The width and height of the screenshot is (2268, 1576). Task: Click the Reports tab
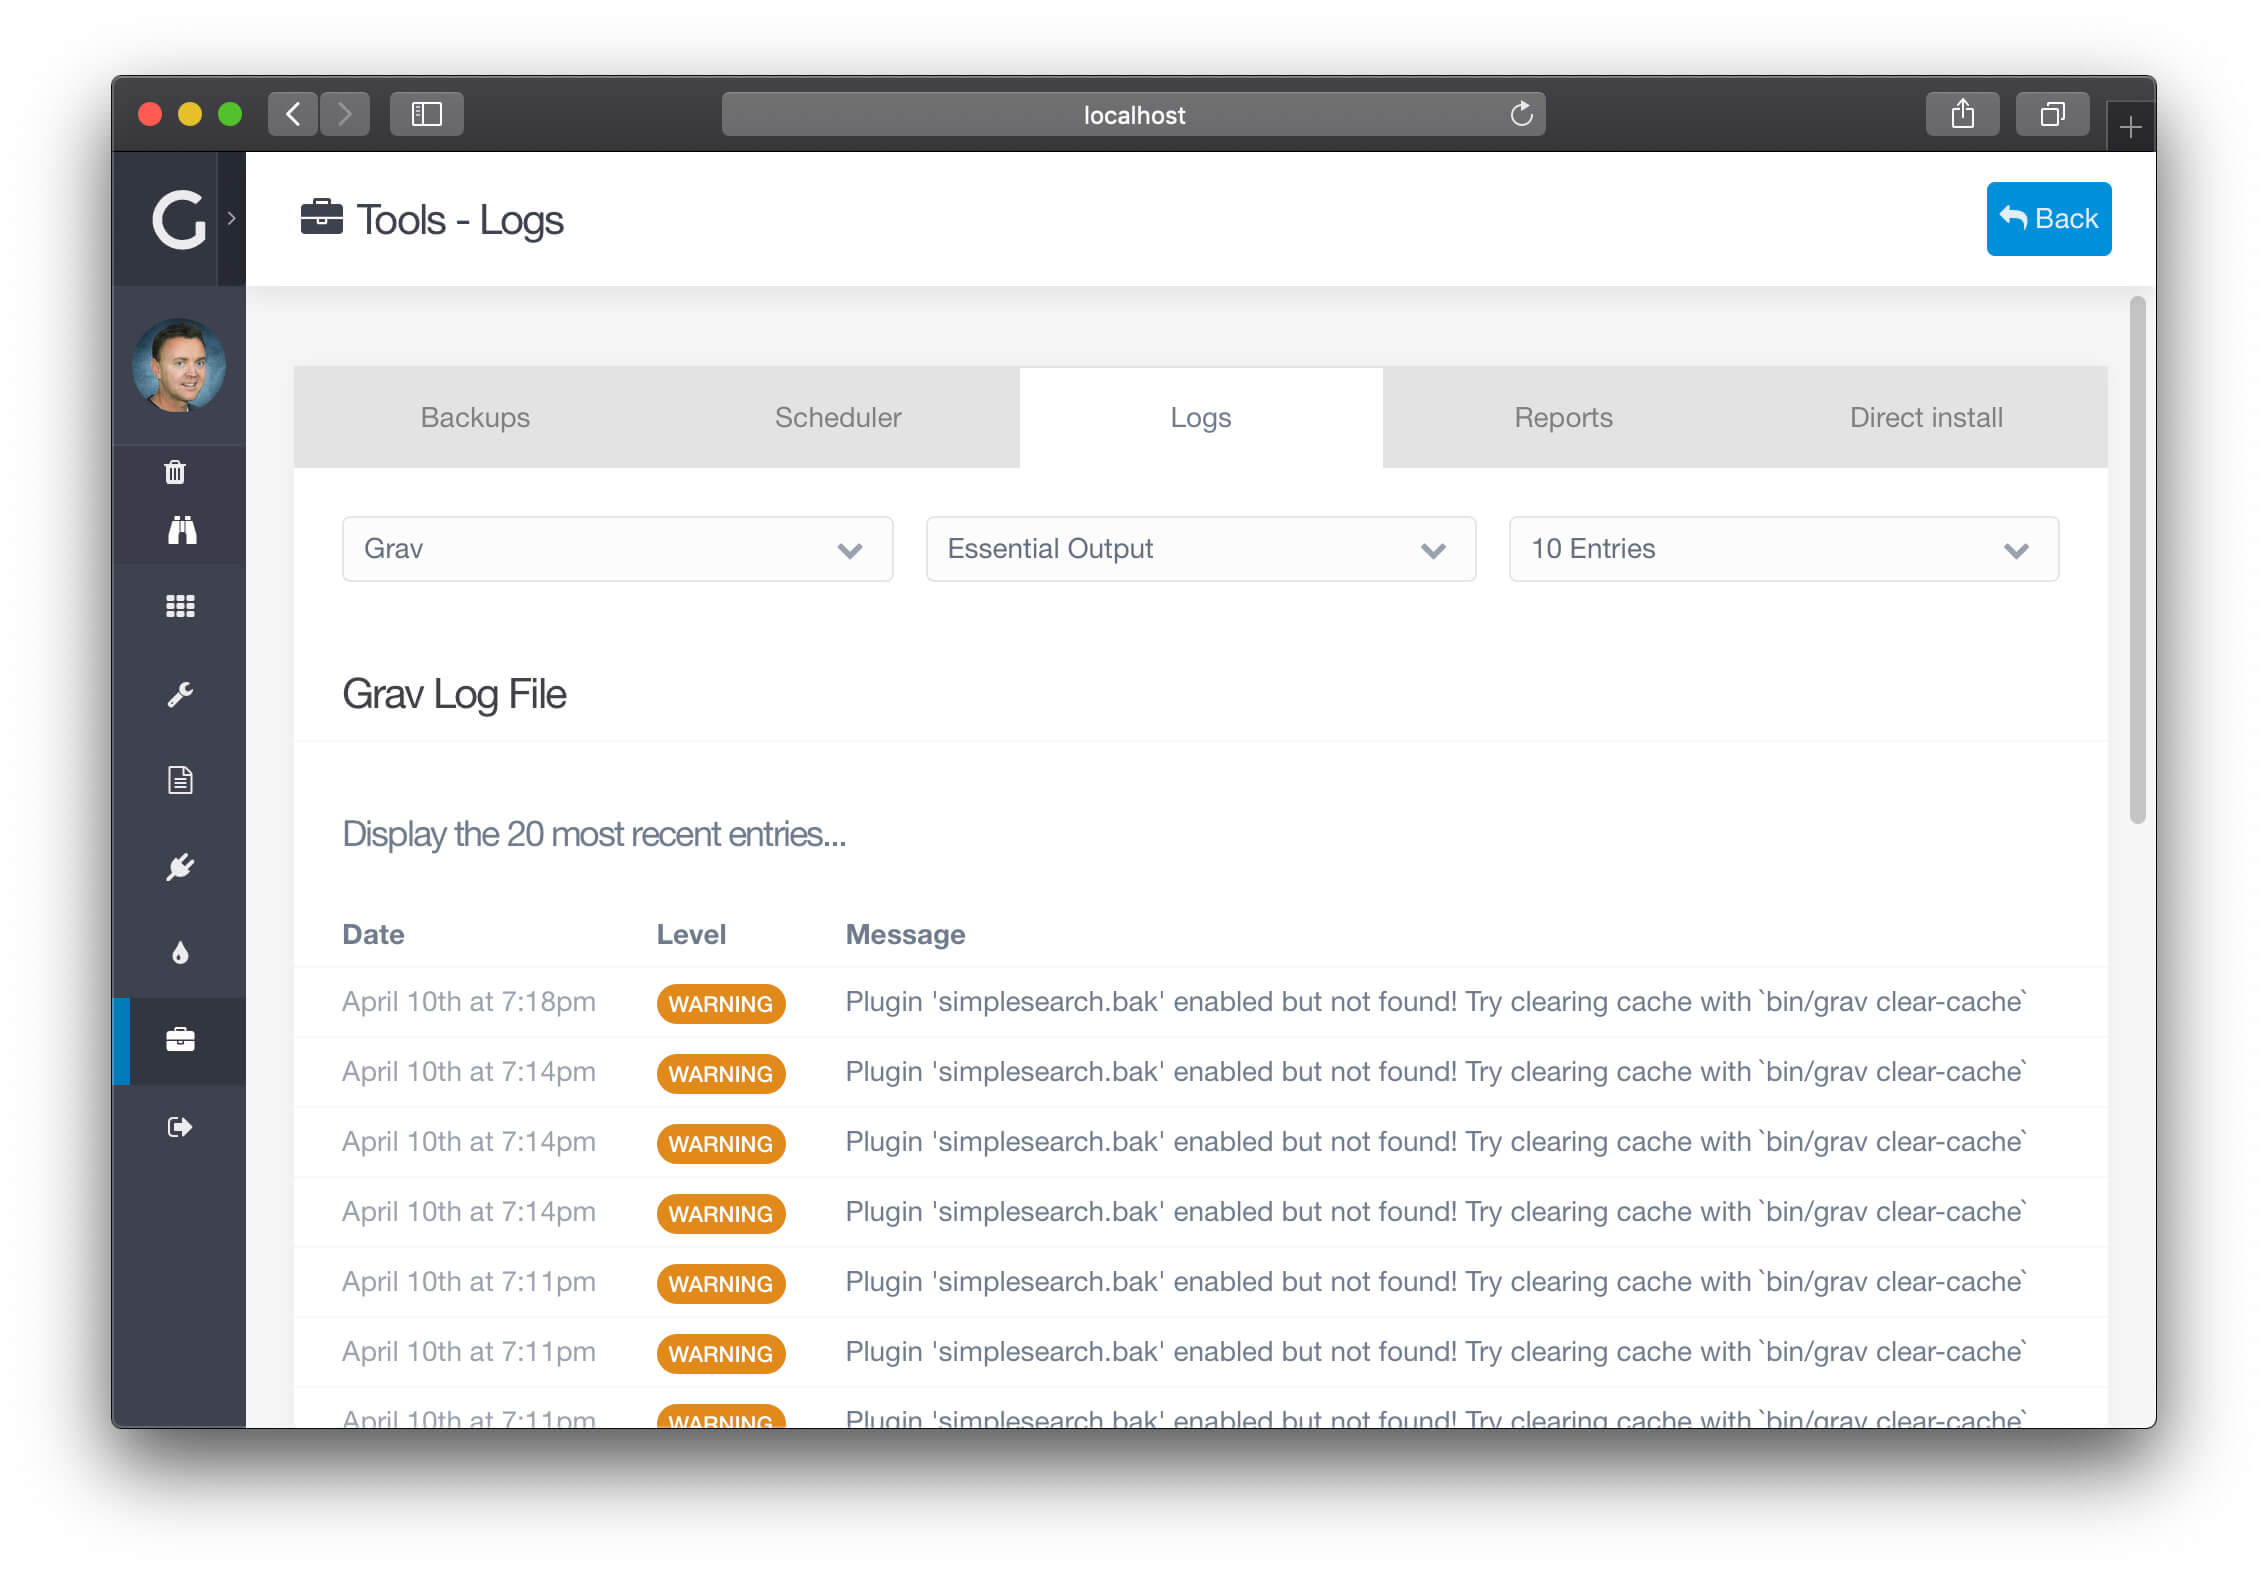coord(1563,417)
